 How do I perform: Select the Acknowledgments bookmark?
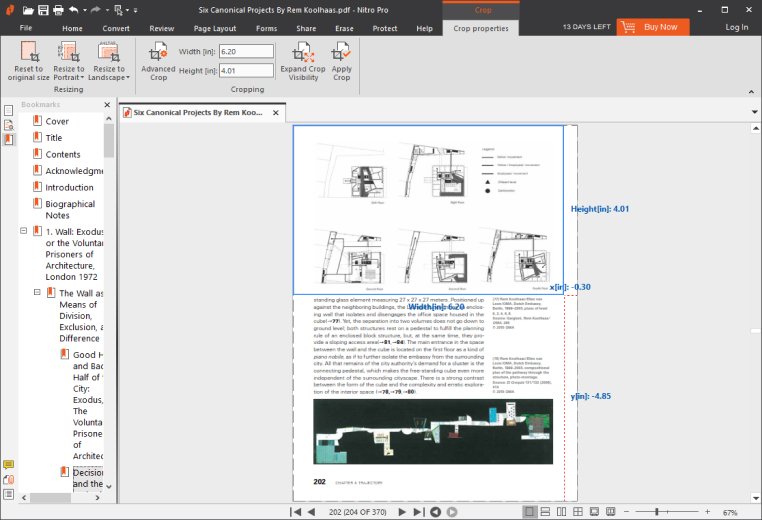point(74,171)
